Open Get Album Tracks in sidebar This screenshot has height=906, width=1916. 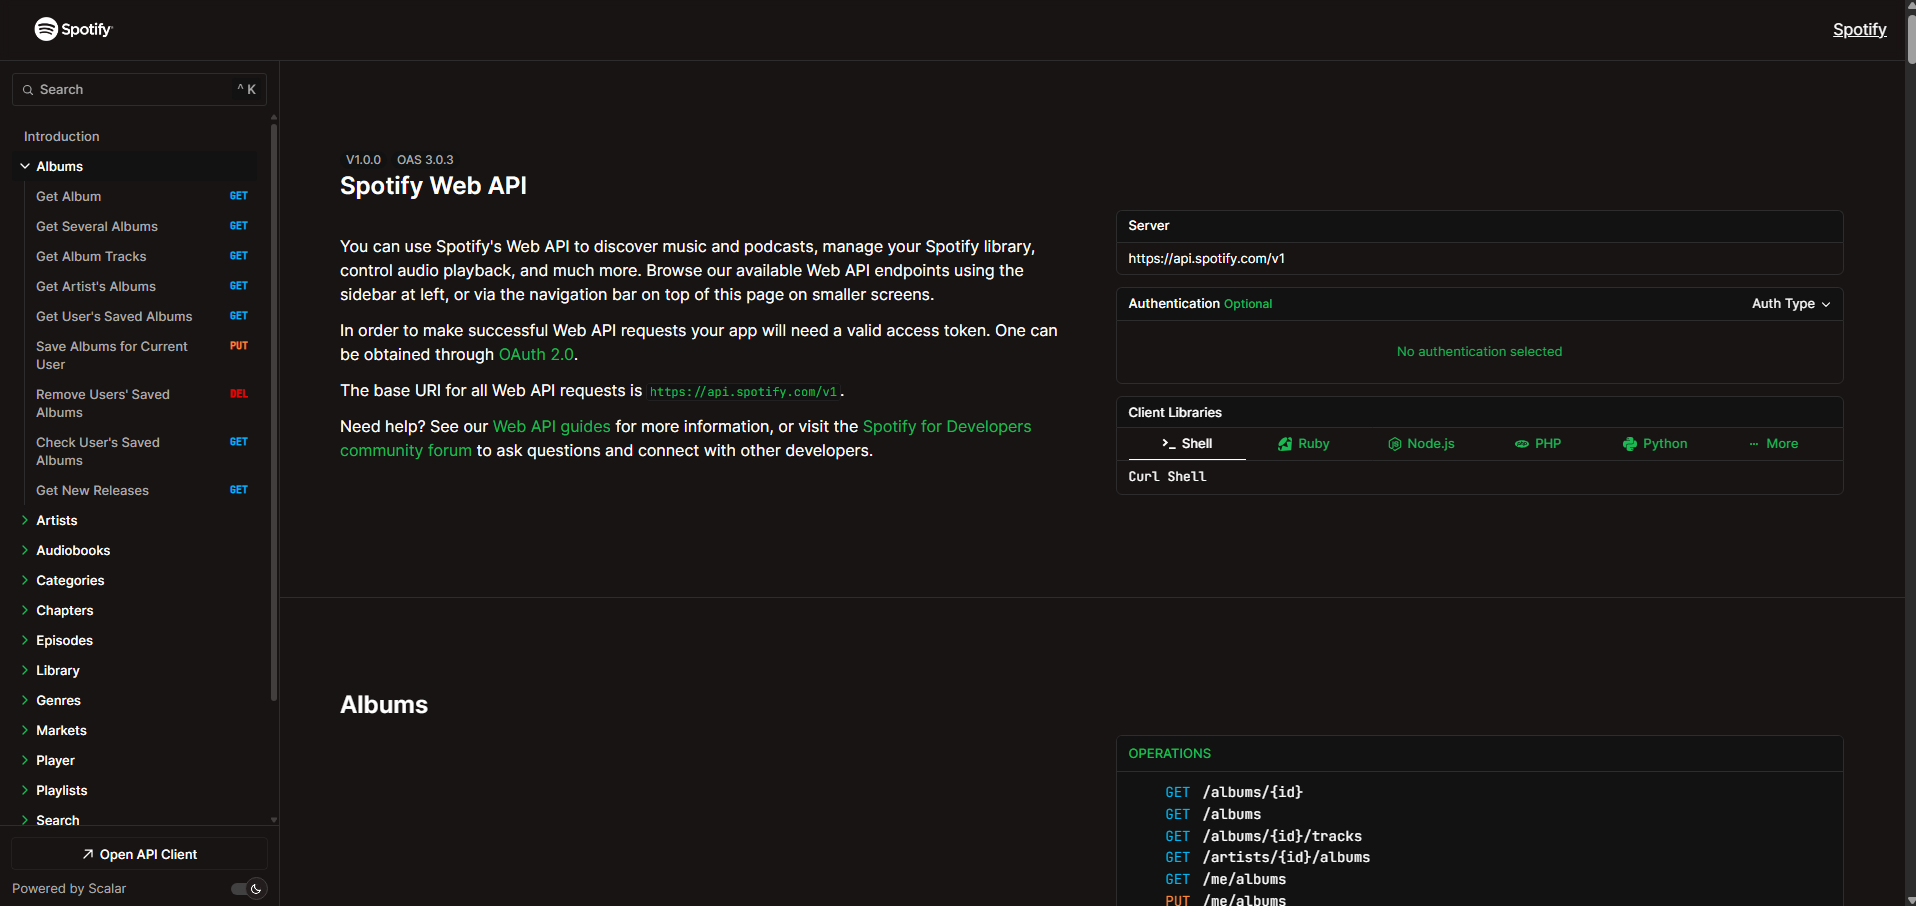point(91,257)
